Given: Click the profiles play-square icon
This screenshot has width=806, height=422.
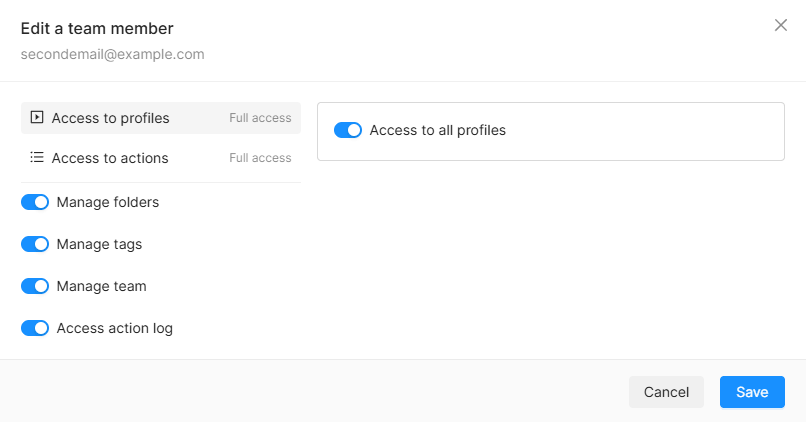Looking at the screenshot, I should tap(37, 117).
